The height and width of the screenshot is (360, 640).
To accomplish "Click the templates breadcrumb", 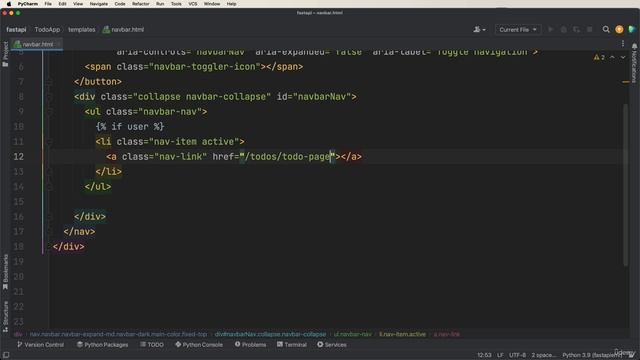I will tap(82, 29).
